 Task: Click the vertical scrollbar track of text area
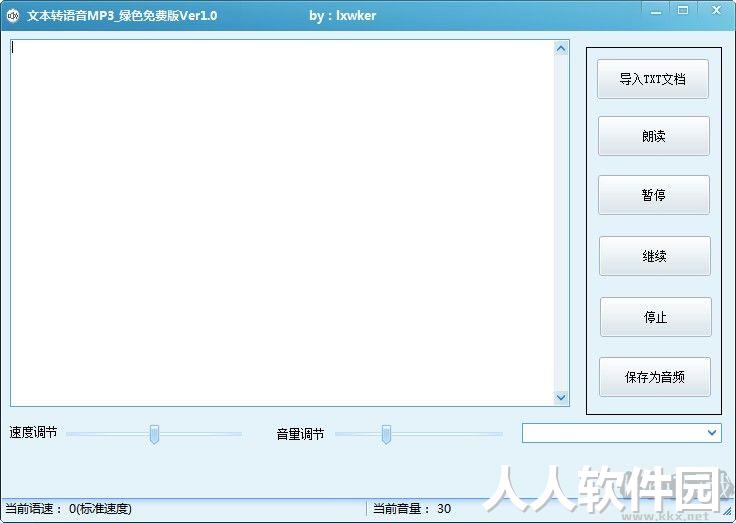click(561, 223)
